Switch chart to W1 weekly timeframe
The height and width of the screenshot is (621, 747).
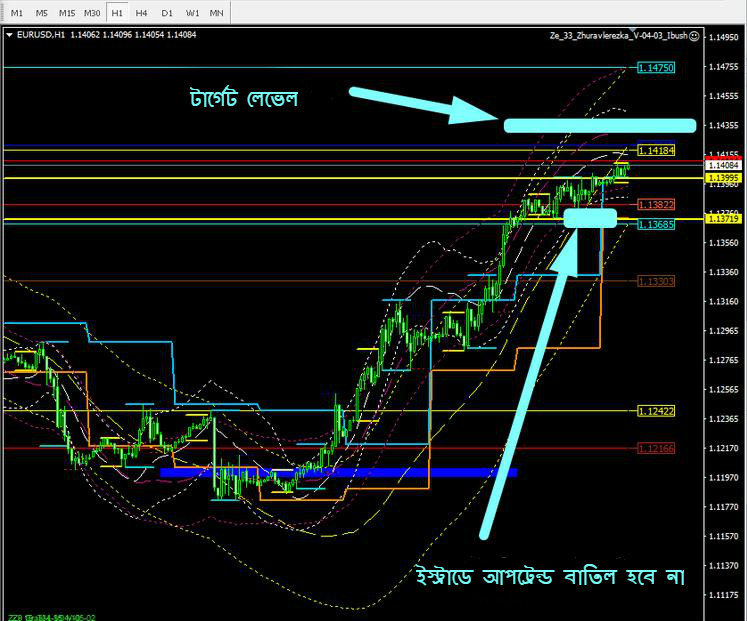click(x=192, y=13)
